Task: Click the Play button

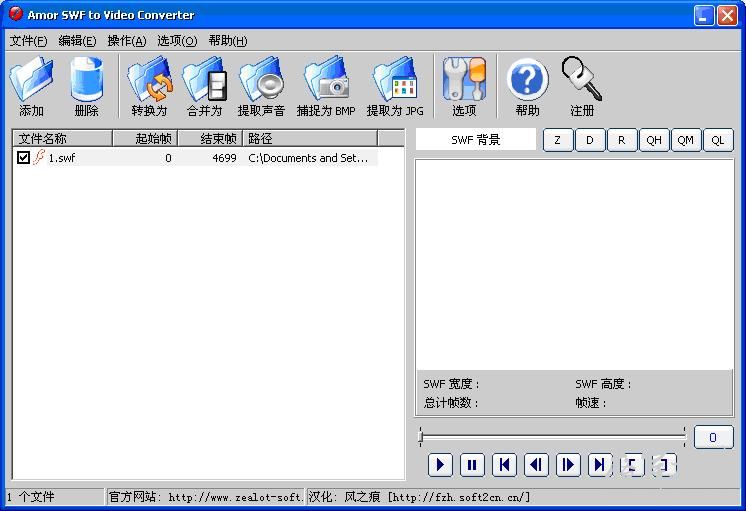Action: pos(440,465)
